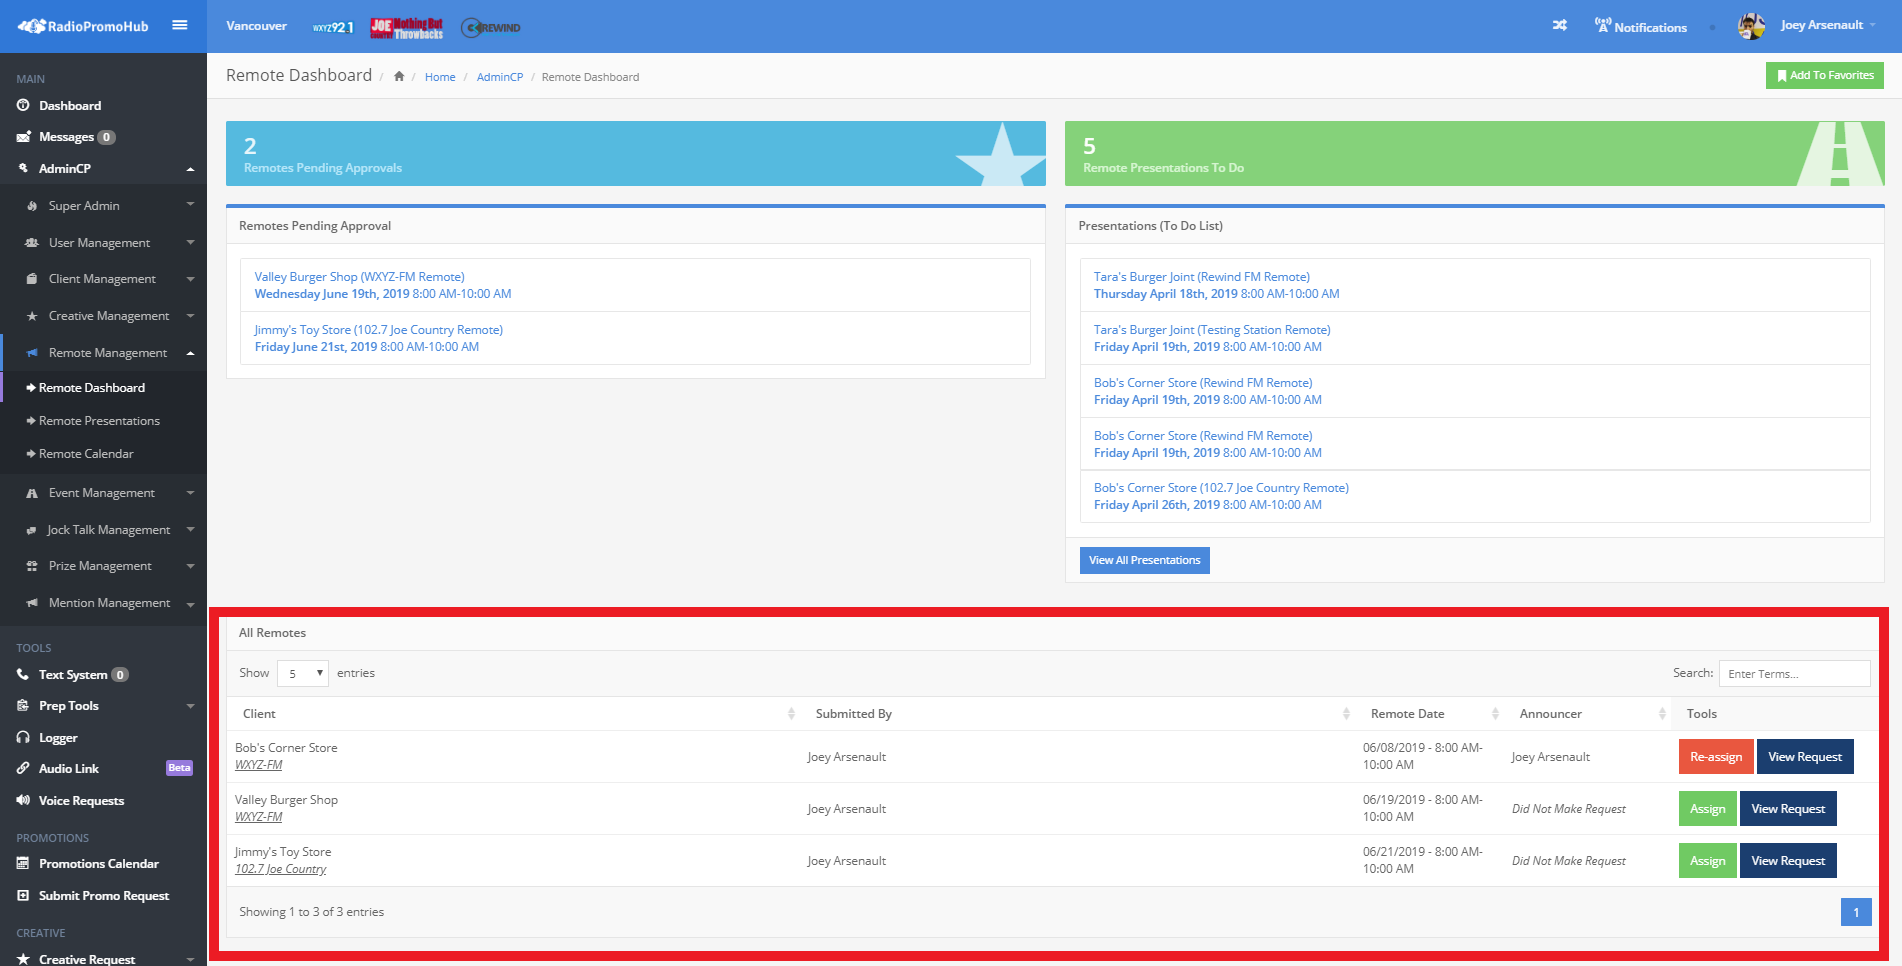The width and height of the screenshot is (1902, 966).
Task: Click Re-assign for Bob's Corner Store
Action: tap(1715, 757)
